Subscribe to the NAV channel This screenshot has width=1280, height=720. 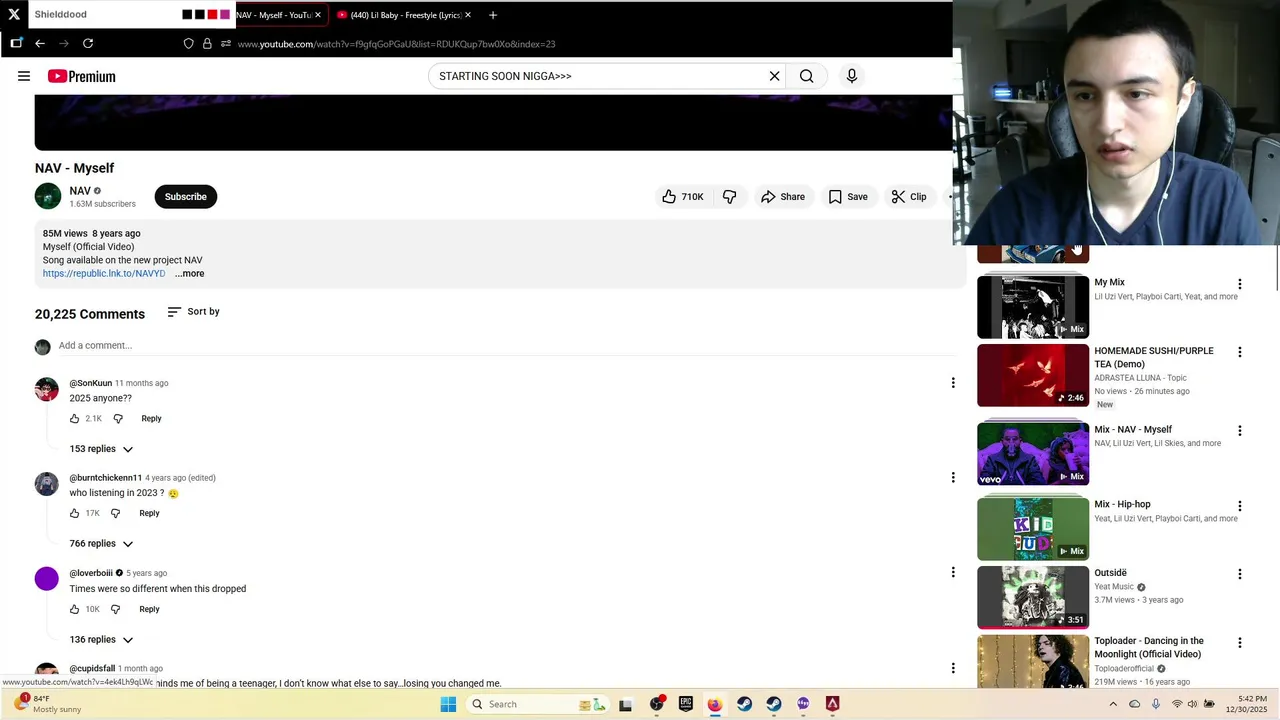[x=186, y=197]
